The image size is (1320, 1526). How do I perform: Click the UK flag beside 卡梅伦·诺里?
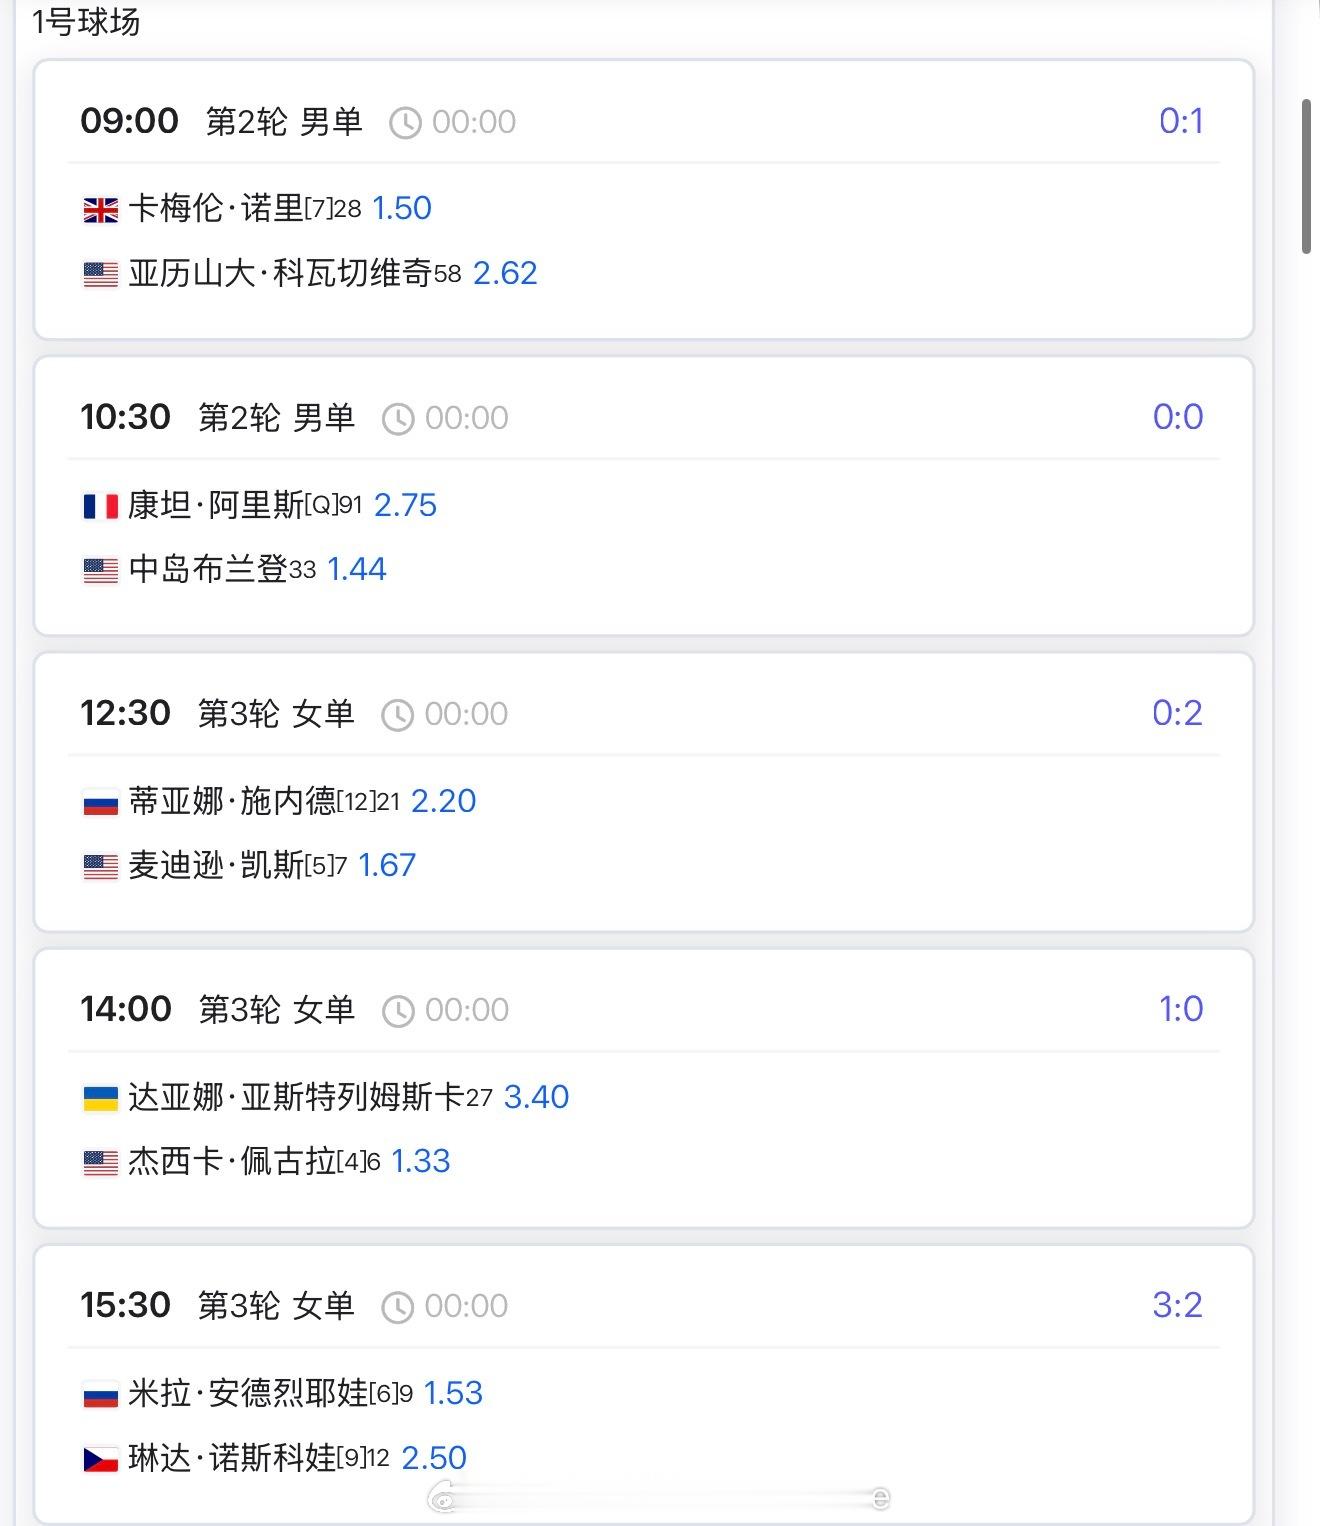tap(100, 210)
